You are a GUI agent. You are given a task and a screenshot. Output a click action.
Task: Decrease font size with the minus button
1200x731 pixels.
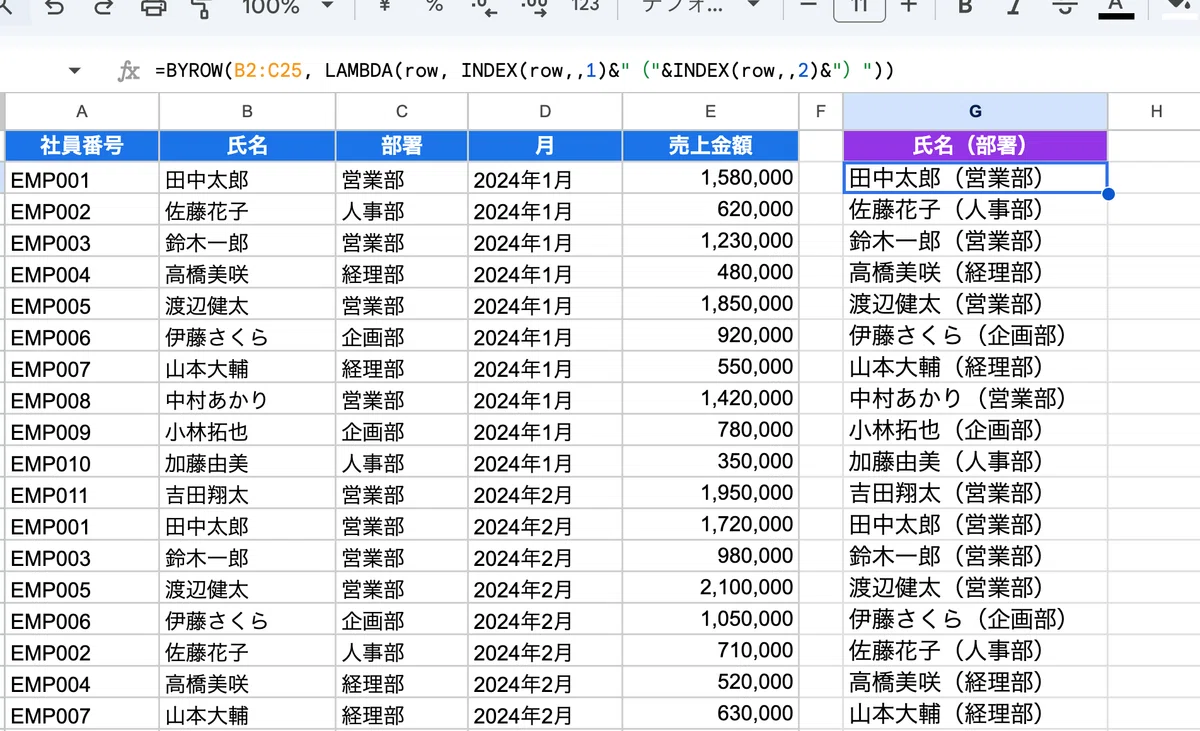tap(808, 6)
